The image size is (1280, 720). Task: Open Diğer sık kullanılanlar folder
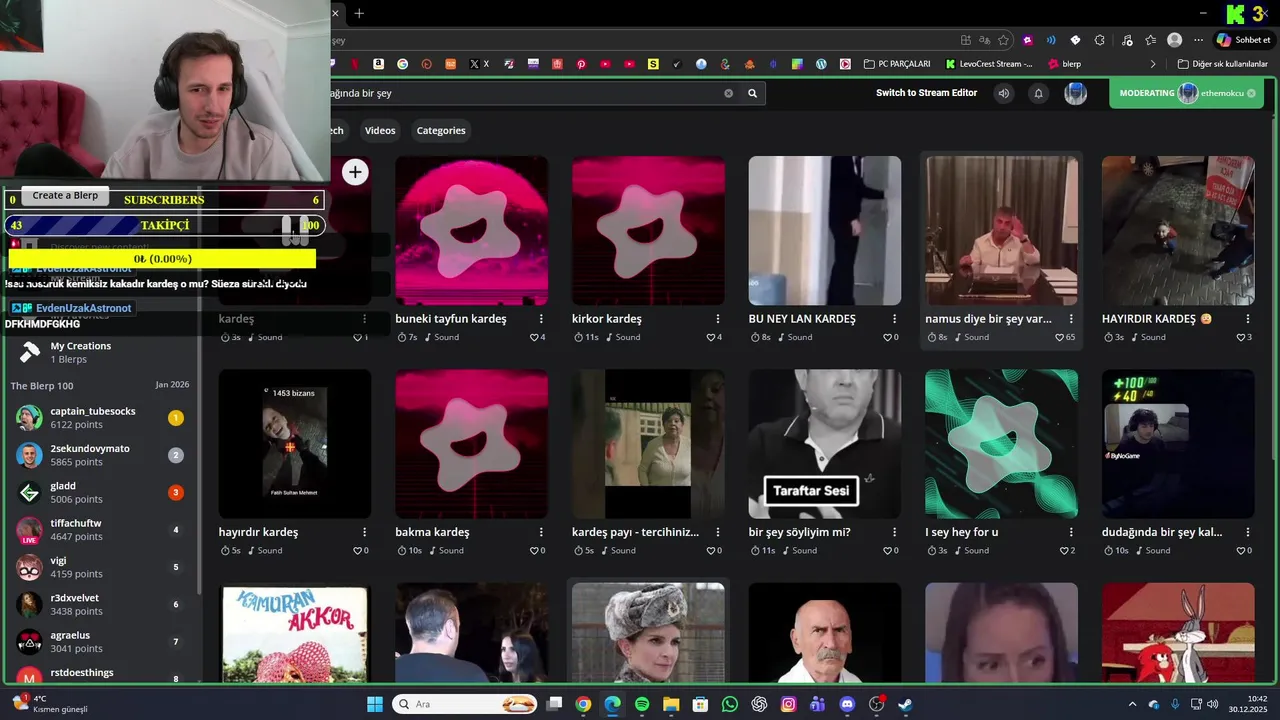tap(1222, 64)
